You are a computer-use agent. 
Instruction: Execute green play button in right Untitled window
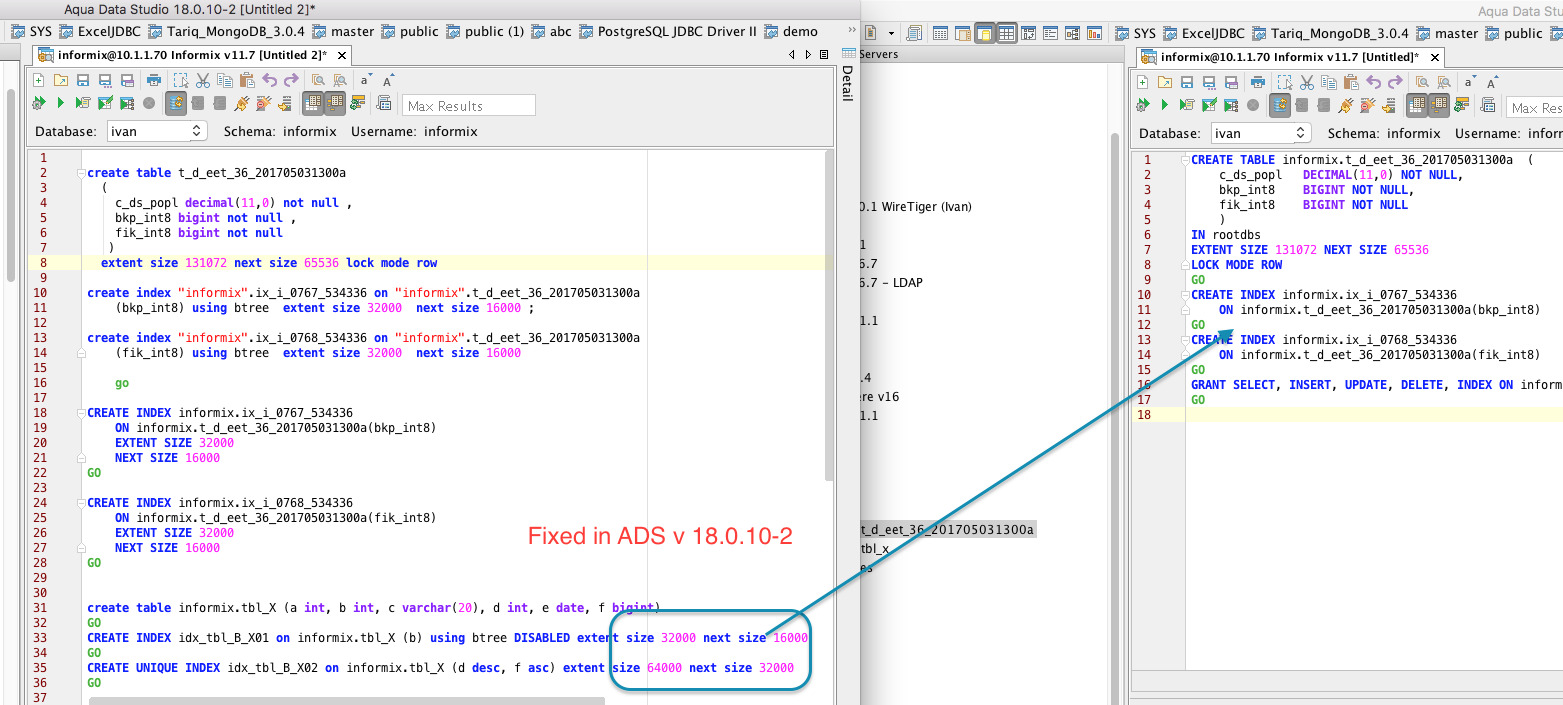[x=1164, y=104]
